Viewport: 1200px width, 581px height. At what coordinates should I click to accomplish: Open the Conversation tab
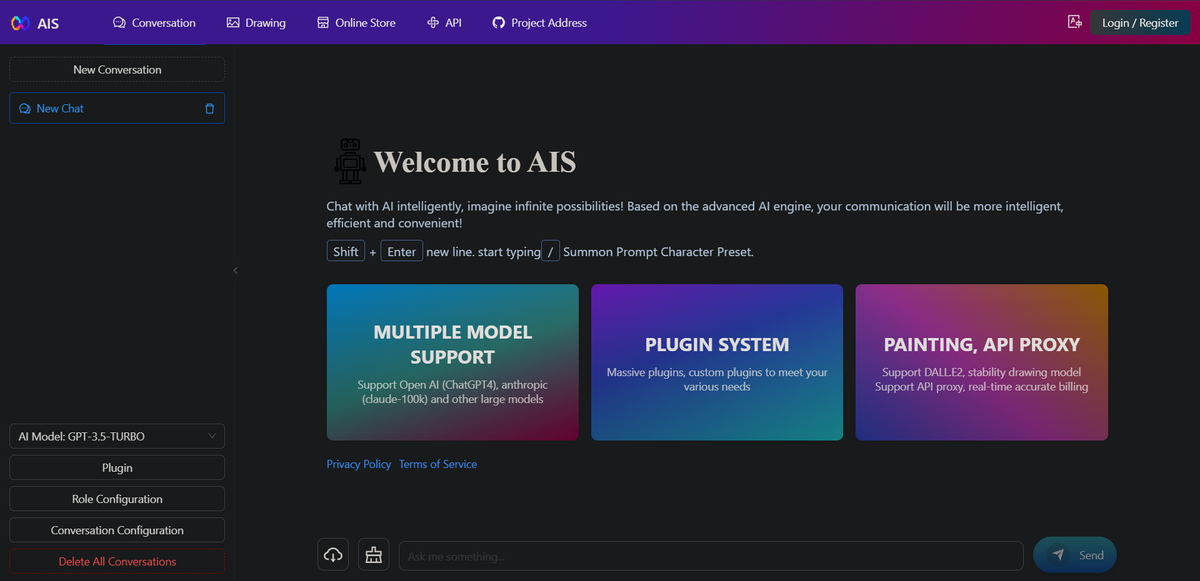tap(154, 23)
